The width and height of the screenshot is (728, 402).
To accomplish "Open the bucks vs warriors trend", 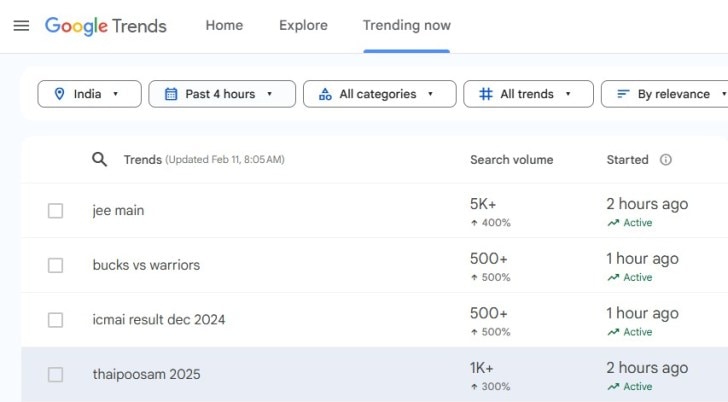I will tap(146, 265).
